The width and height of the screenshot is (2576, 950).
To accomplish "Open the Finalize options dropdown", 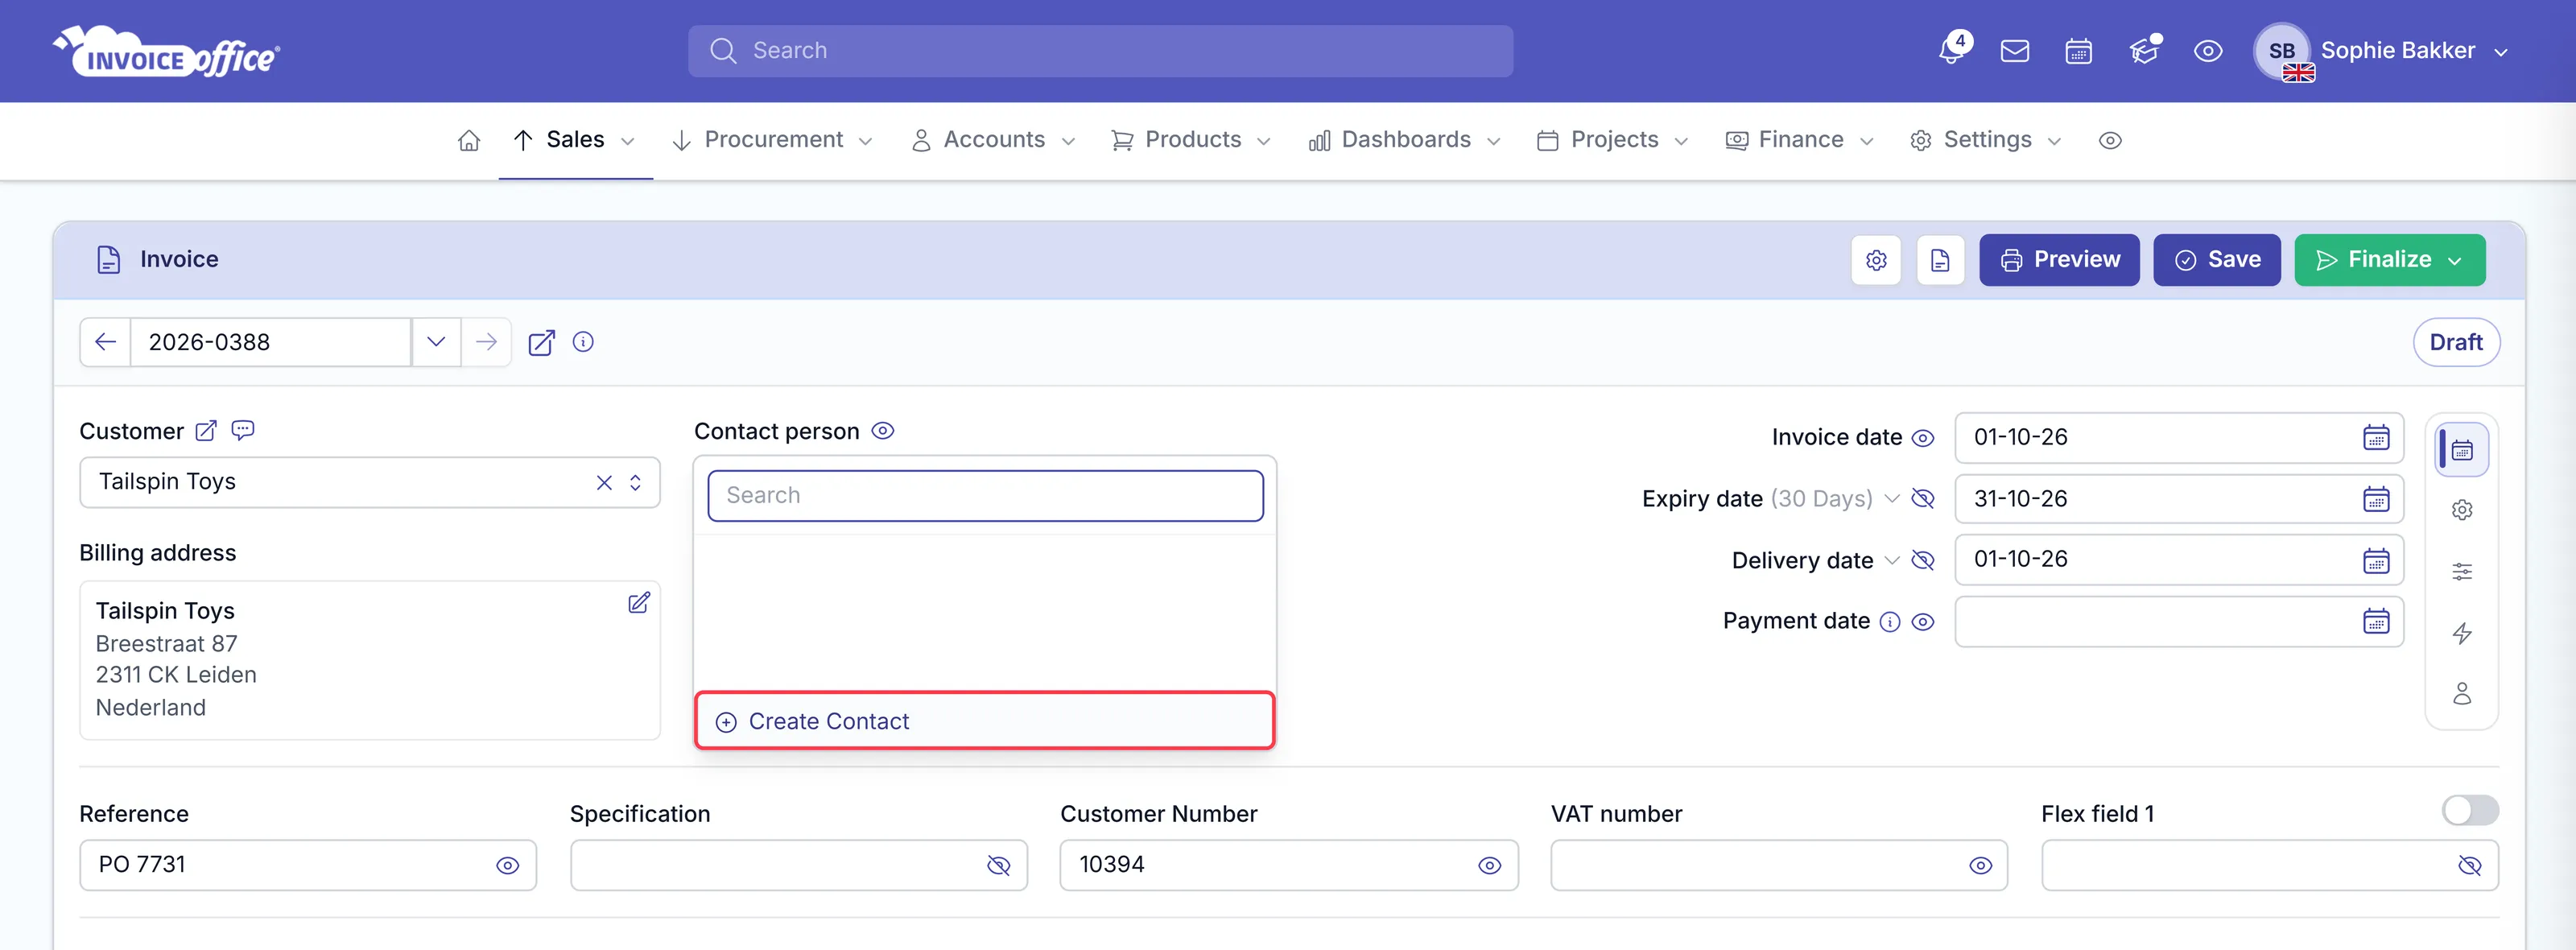I will (x=2455, y=261).
